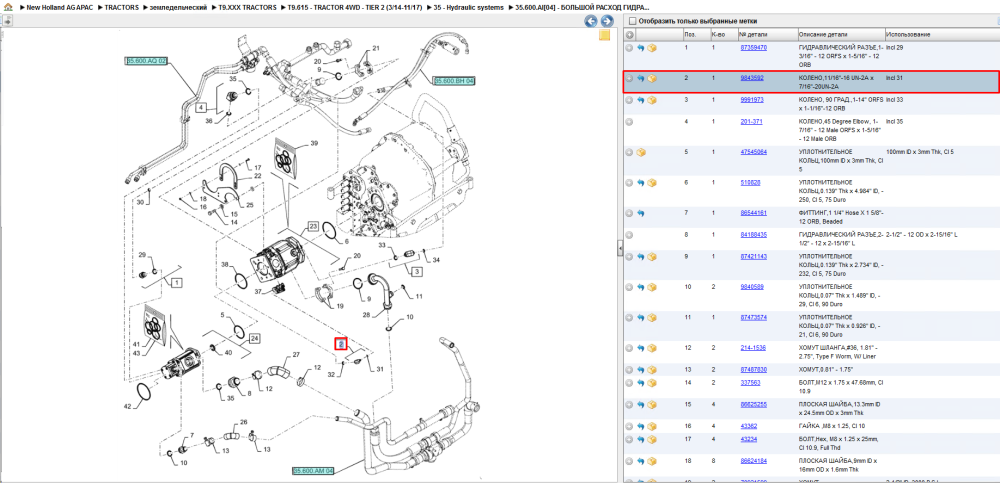Click blue arrow icon for part 43234
This screenshot has height=483, width=1000.
[x=640, y=439]
